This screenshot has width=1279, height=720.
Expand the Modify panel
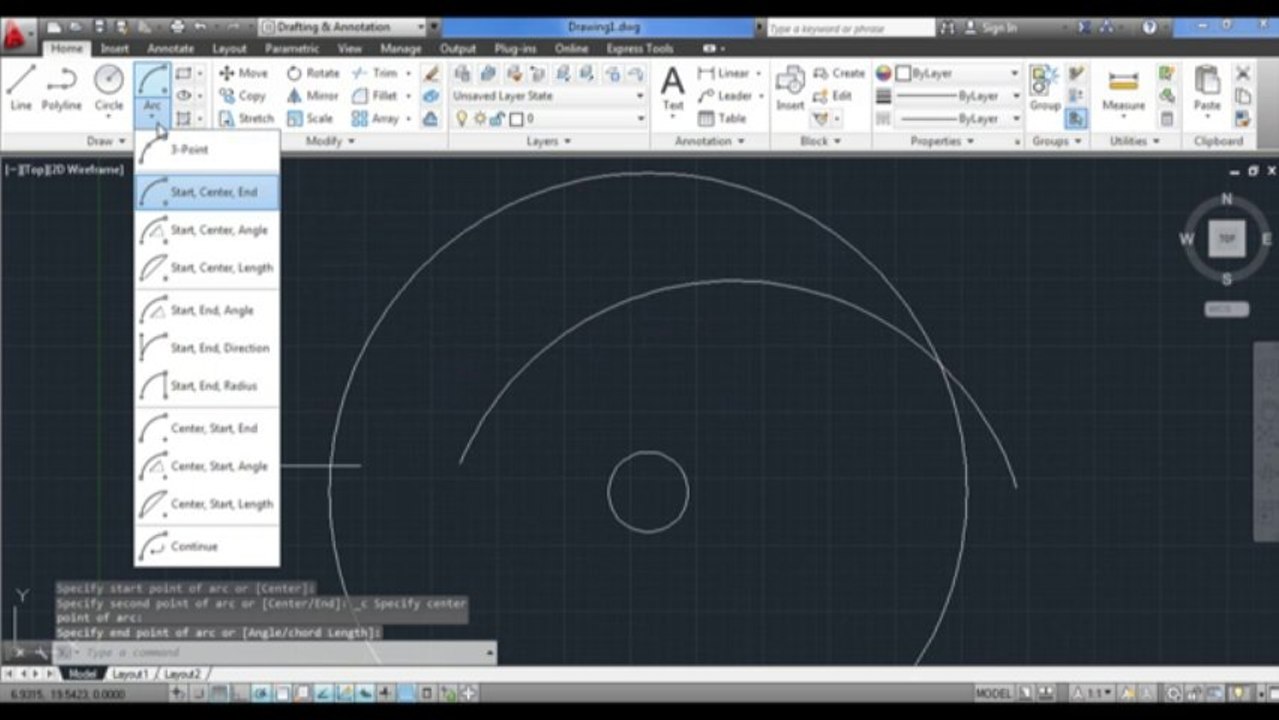330,141
